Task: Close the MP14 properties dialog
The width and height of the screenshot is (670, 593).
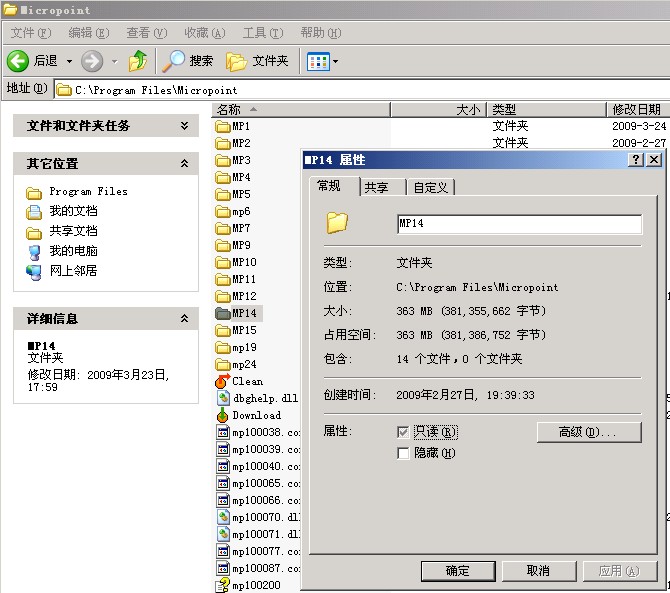Action: [x=654, y=160]
